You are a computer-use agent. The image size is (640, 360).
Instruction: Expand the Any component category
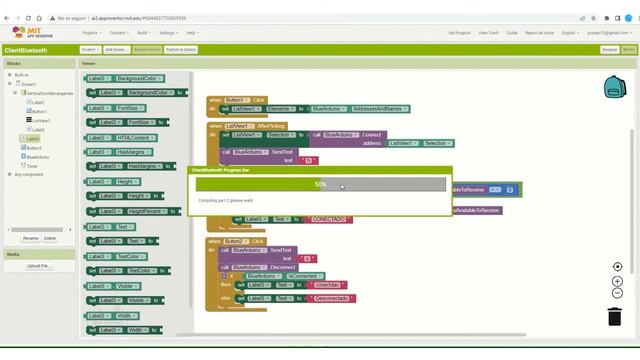tap(9, 174)
